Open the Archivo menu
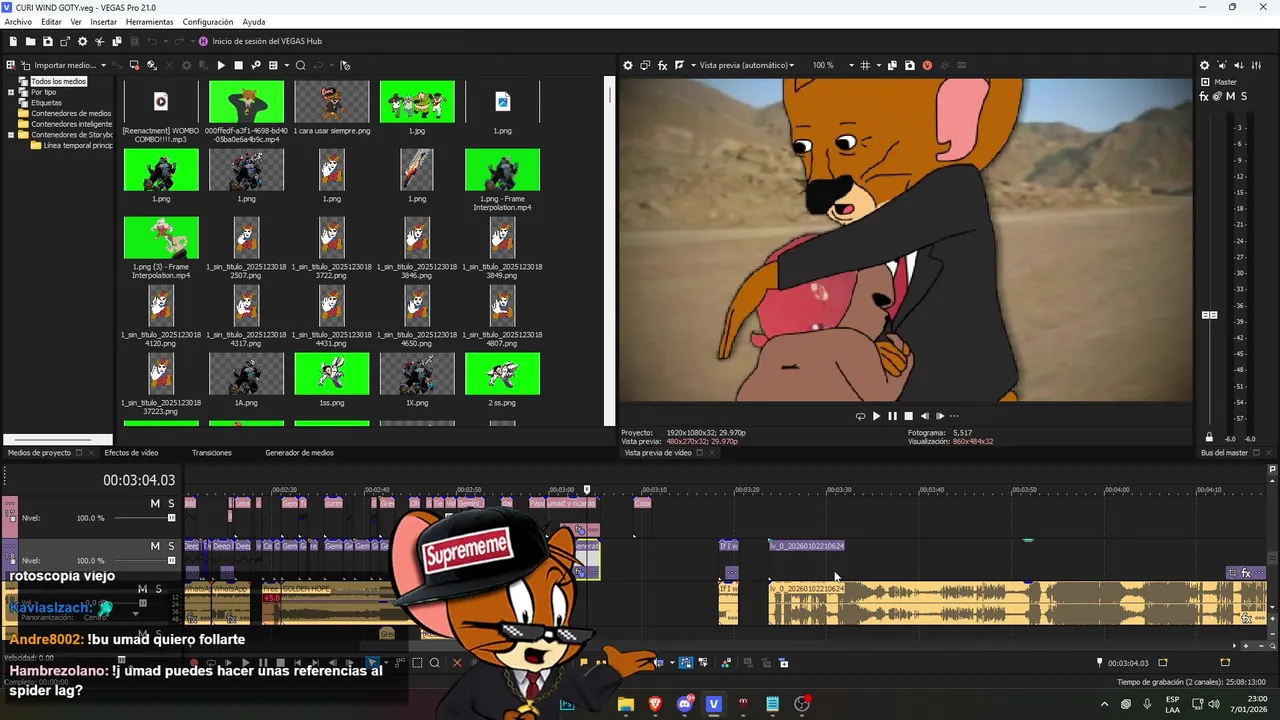The image size is (1280, 720). (18, 22)
